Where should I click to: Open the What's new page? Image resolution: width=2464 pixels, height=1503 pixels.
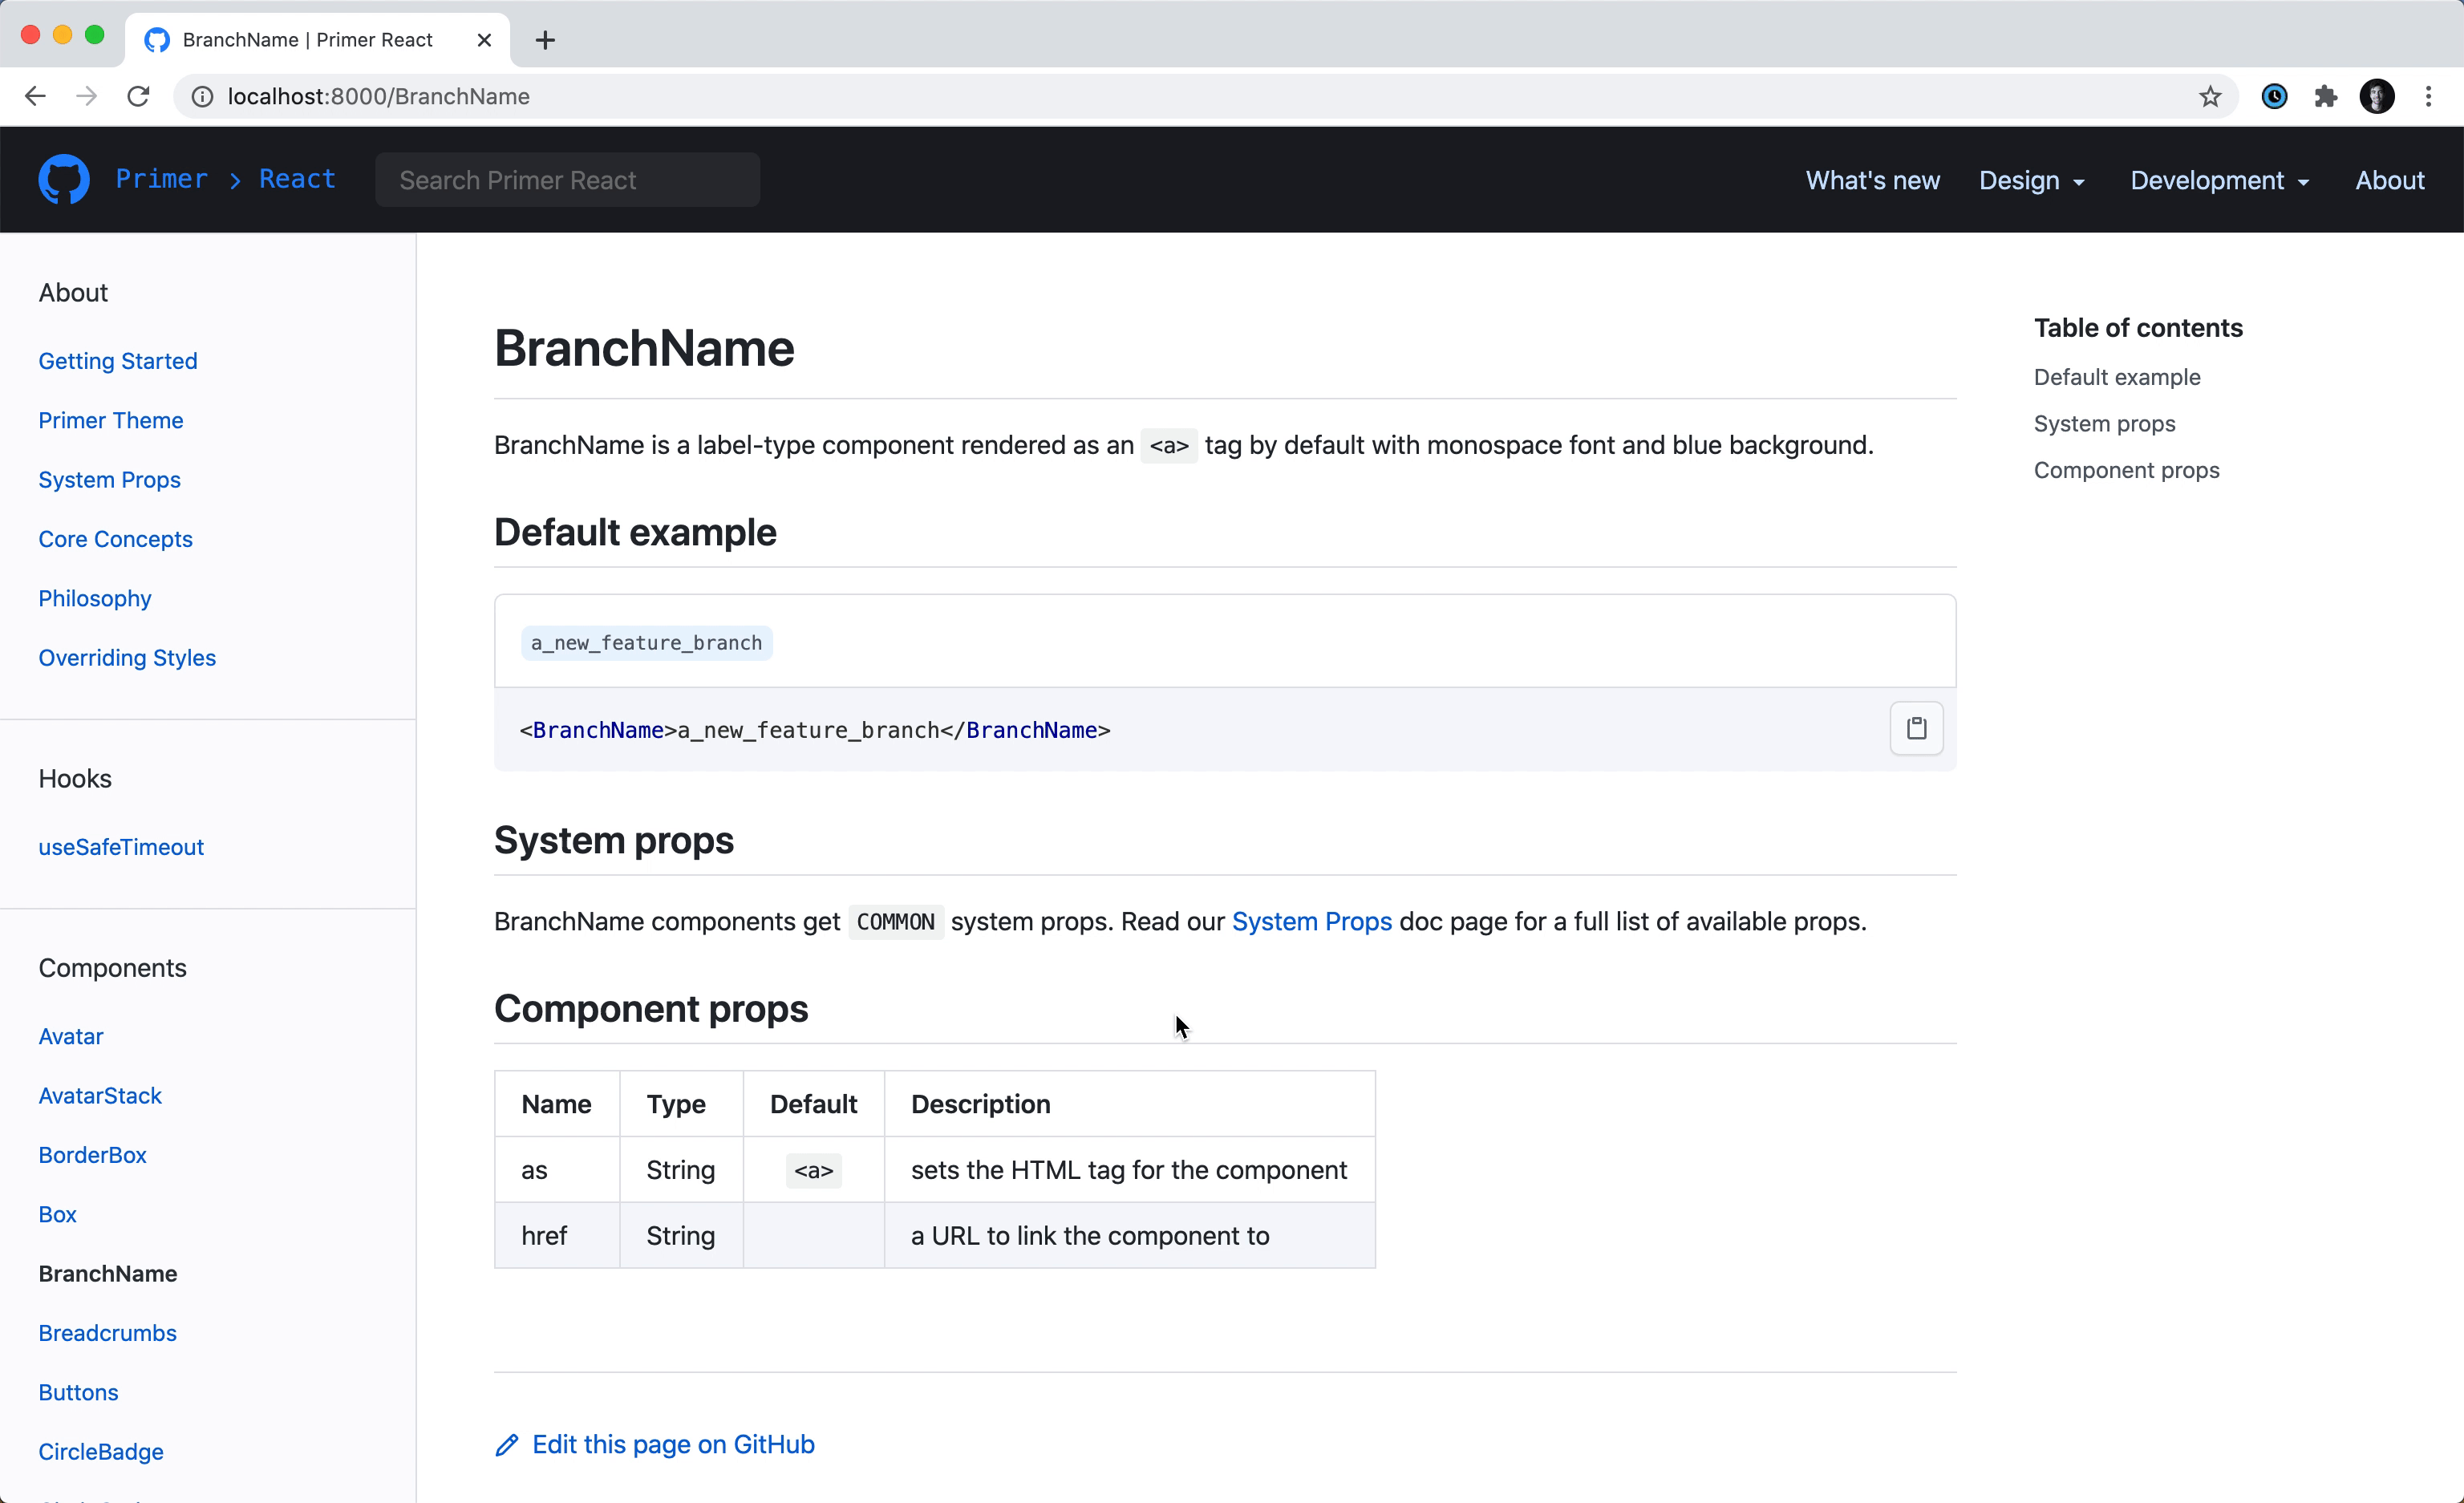[x=1872, y=180]
